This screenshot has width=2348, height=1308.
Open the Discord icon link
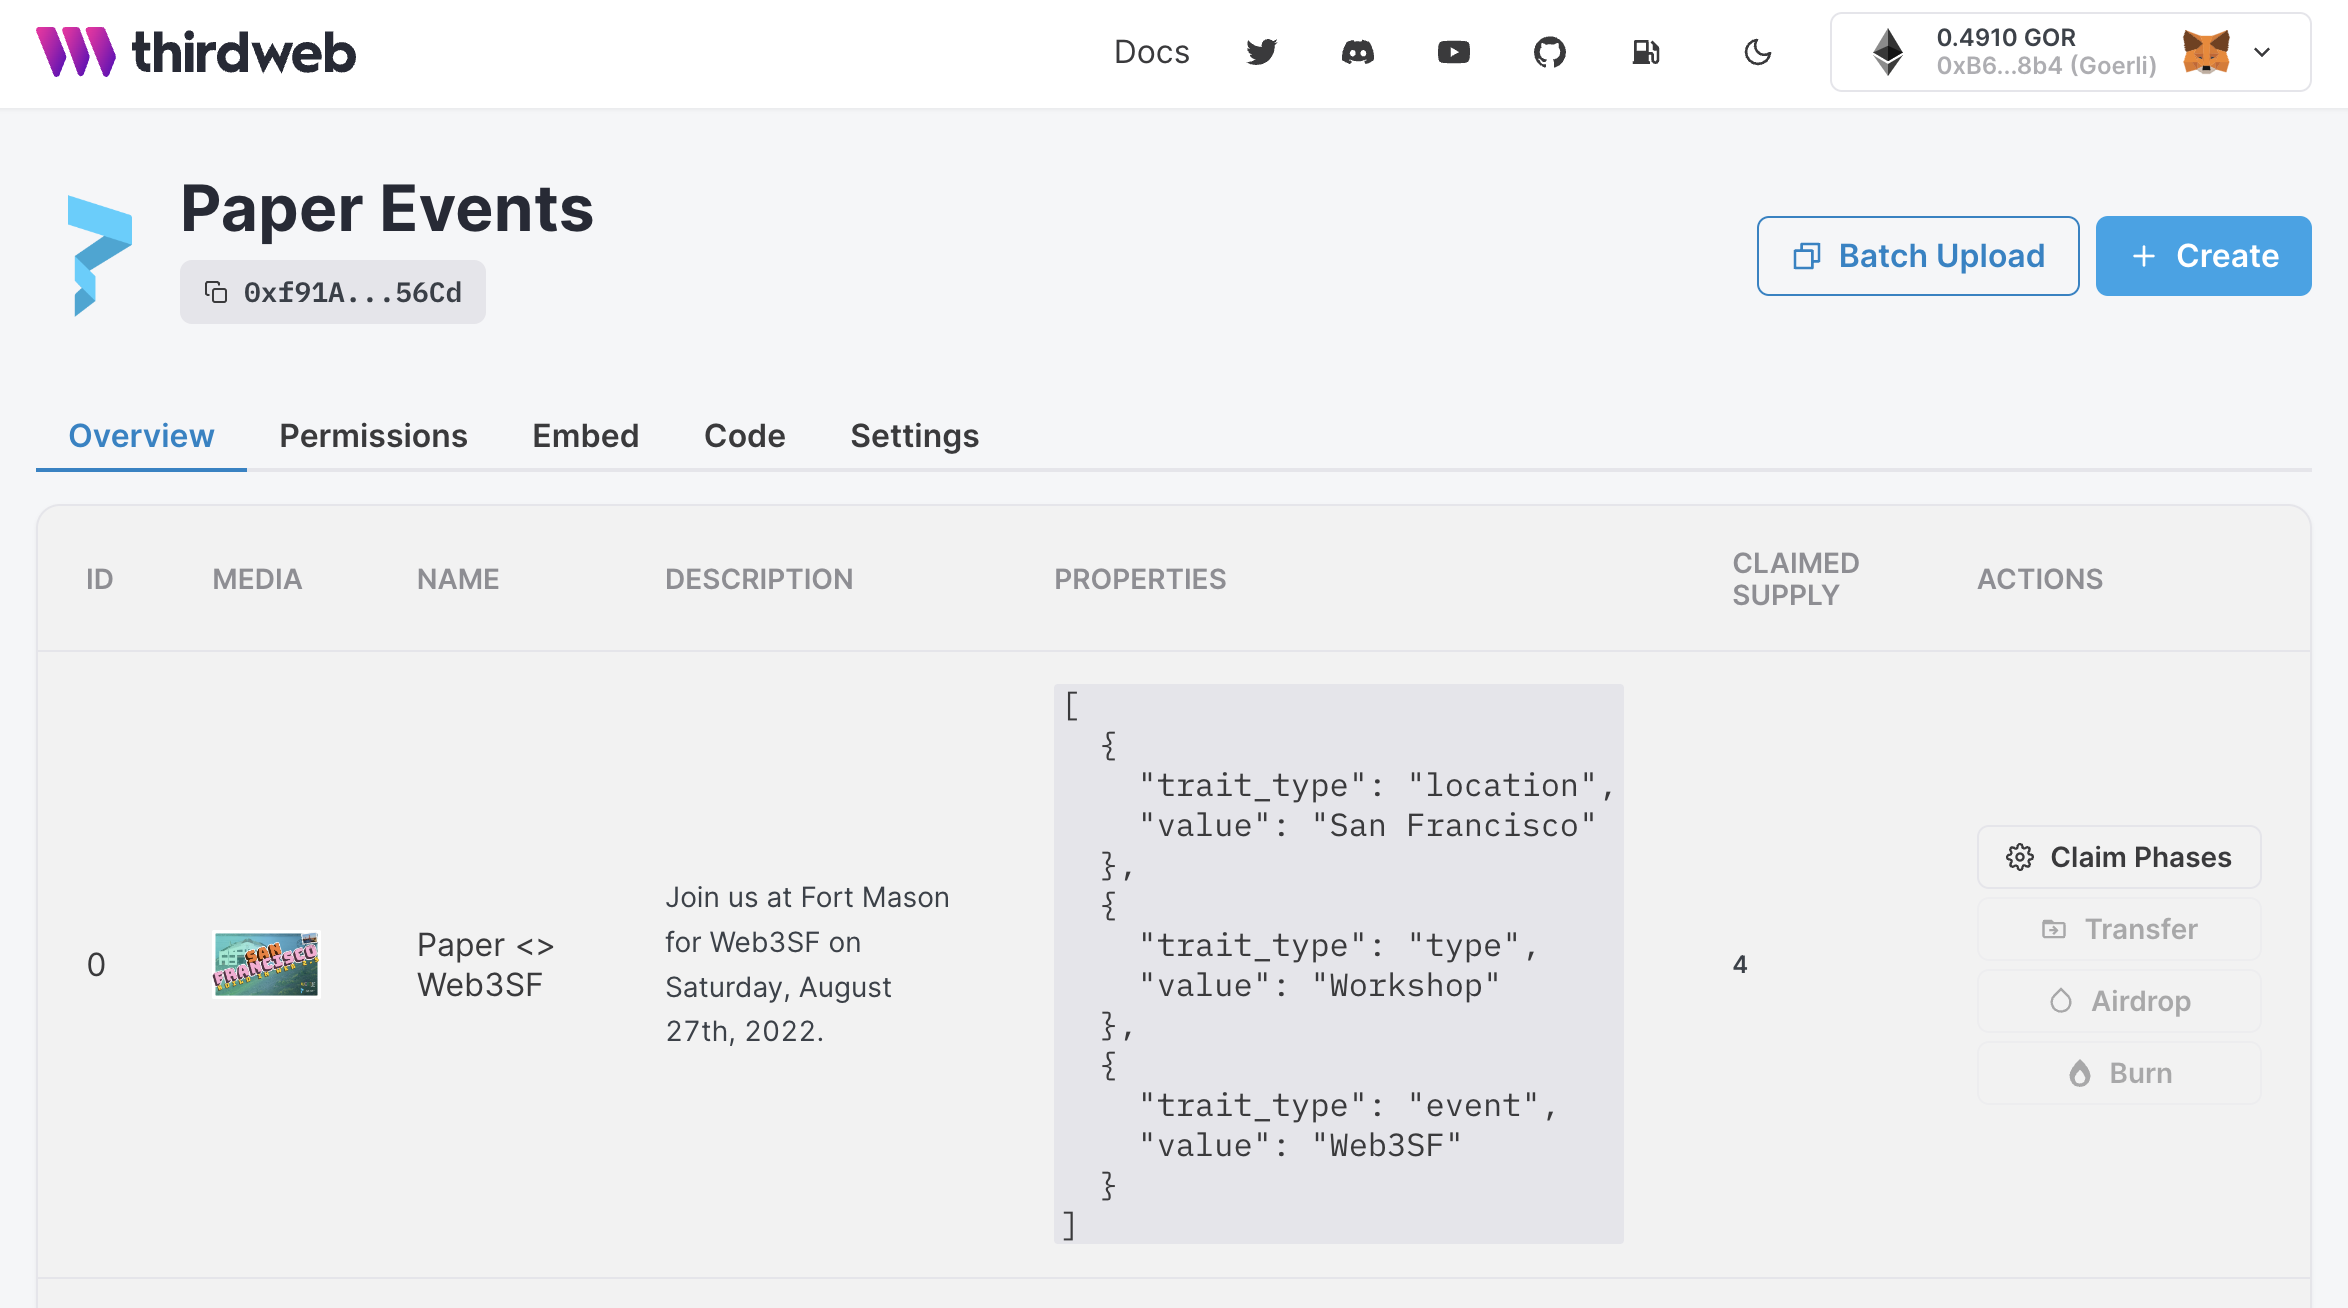[x=1357, y=52]
